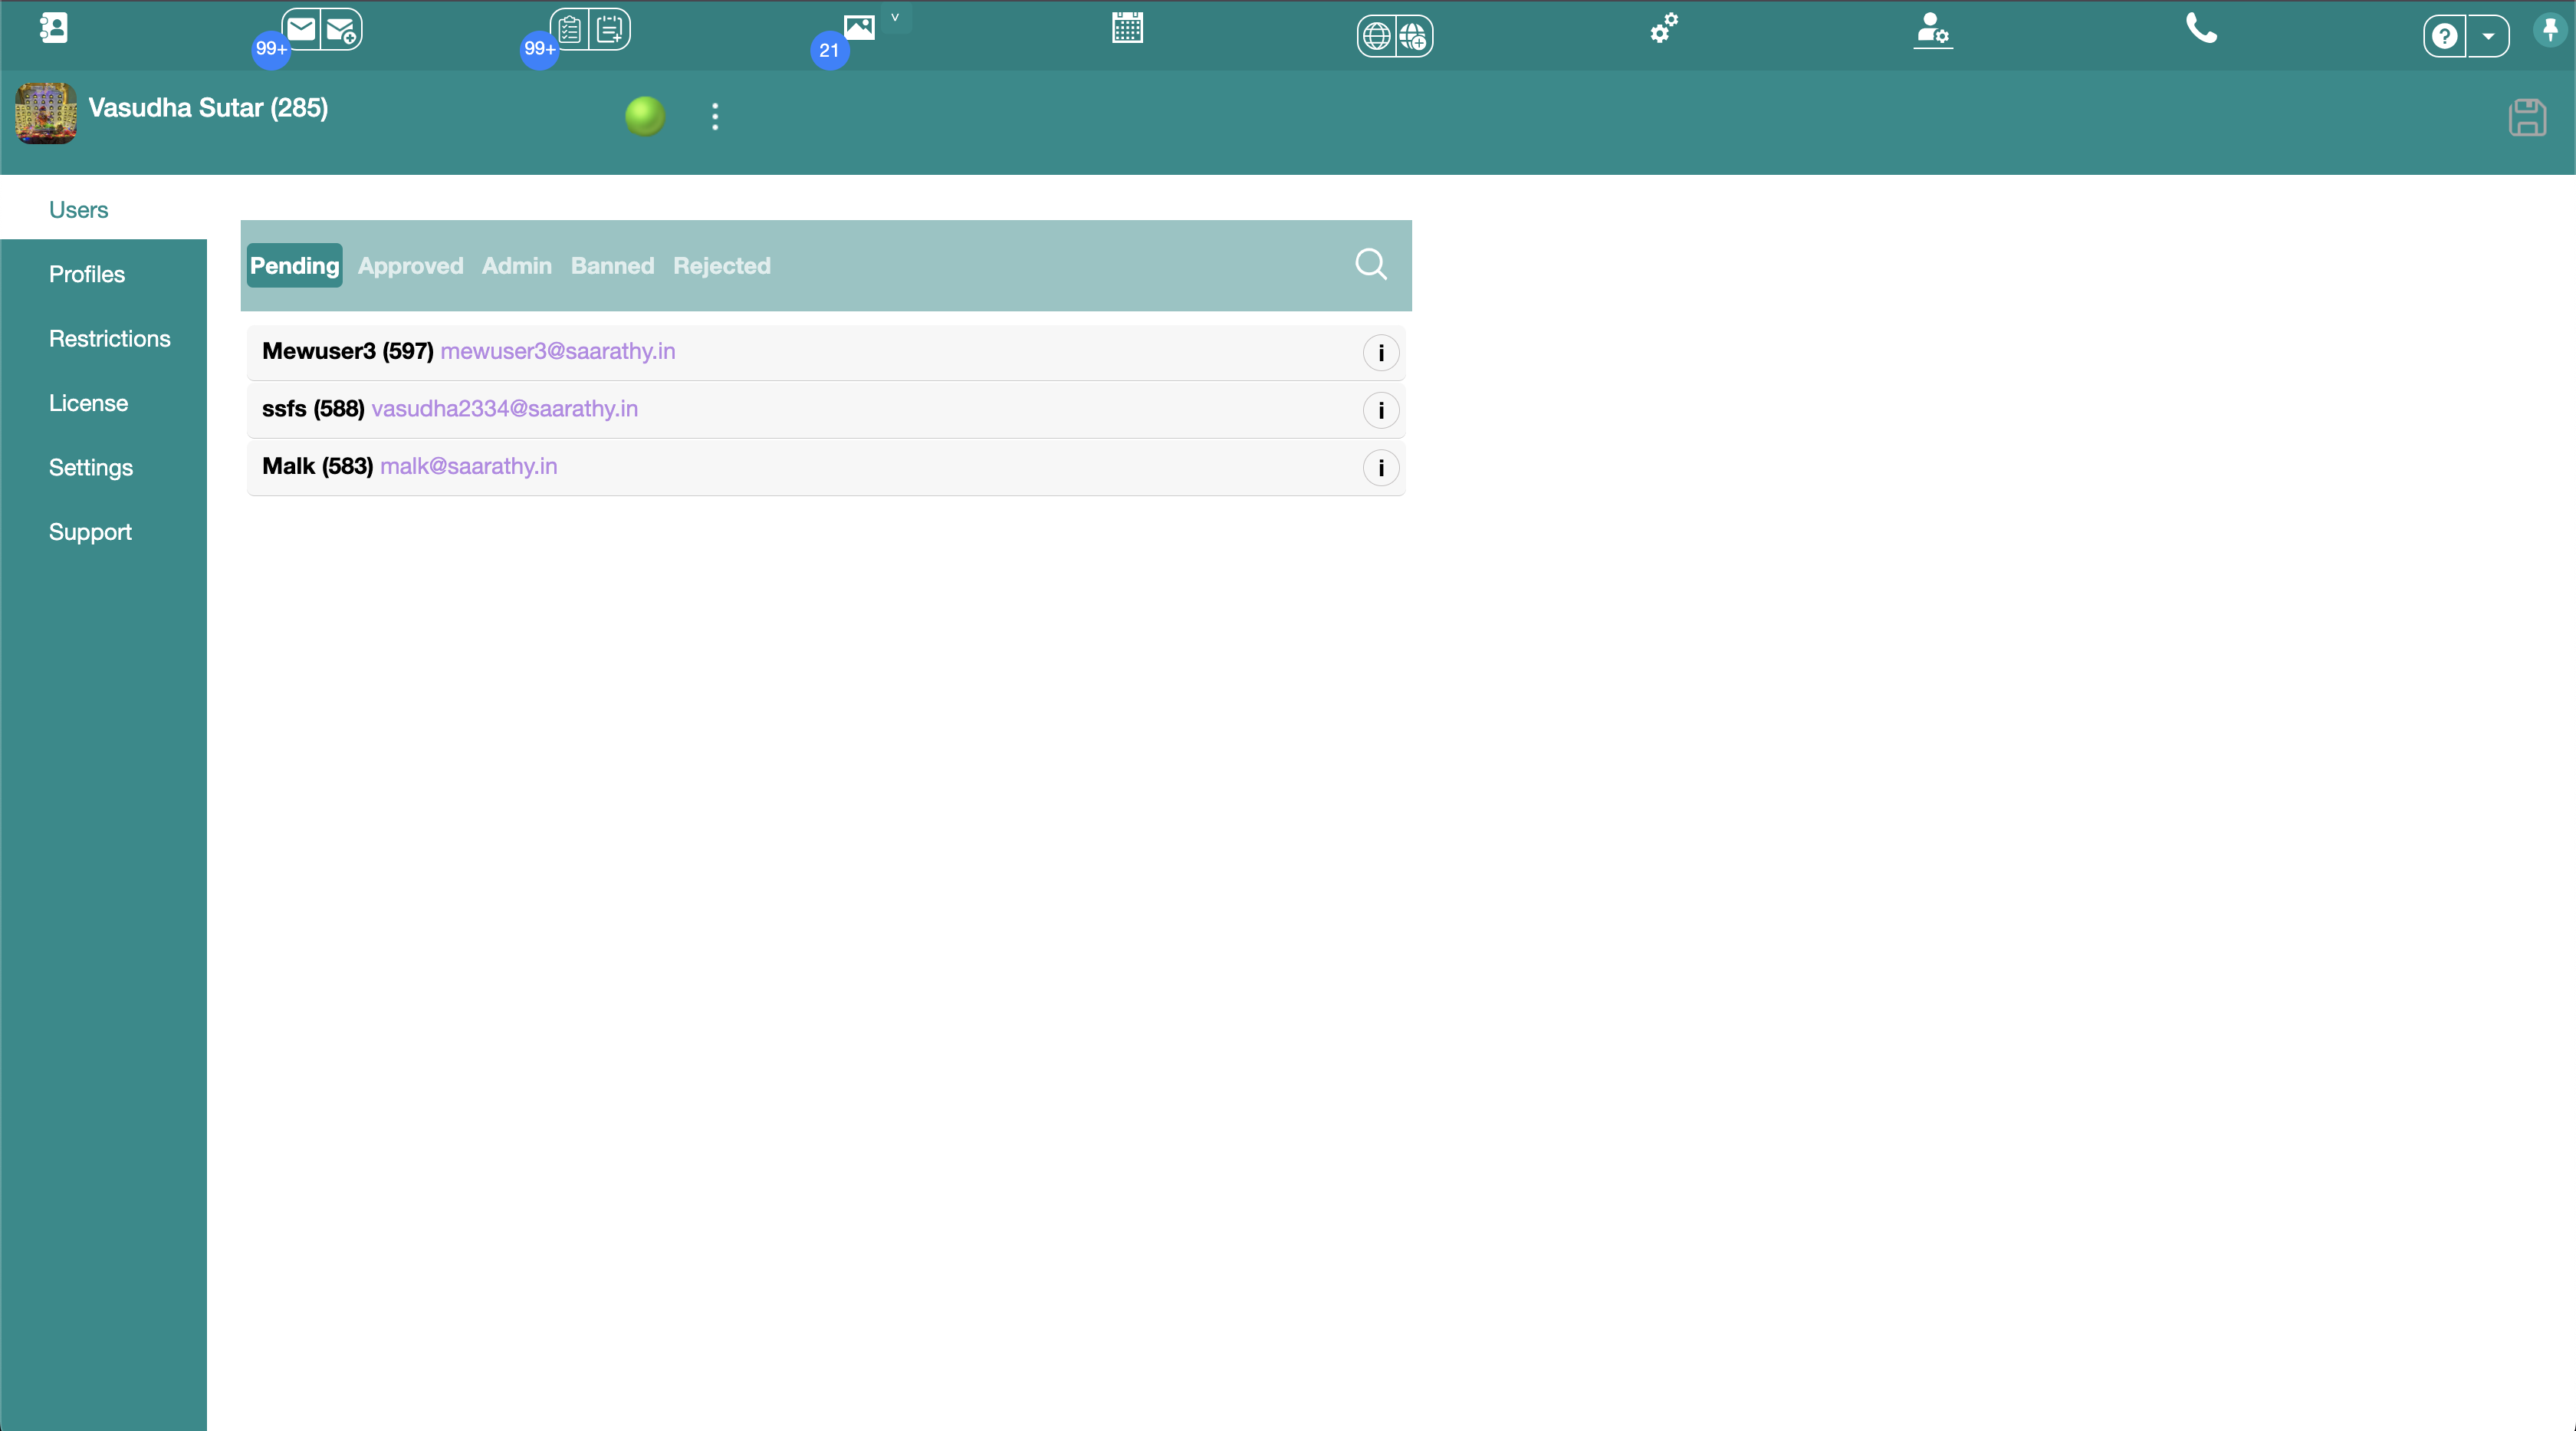Viewport: 2576px width, 1431px height.
Task: Click the double gears settings icon
Action: [x=1664, y=29]
